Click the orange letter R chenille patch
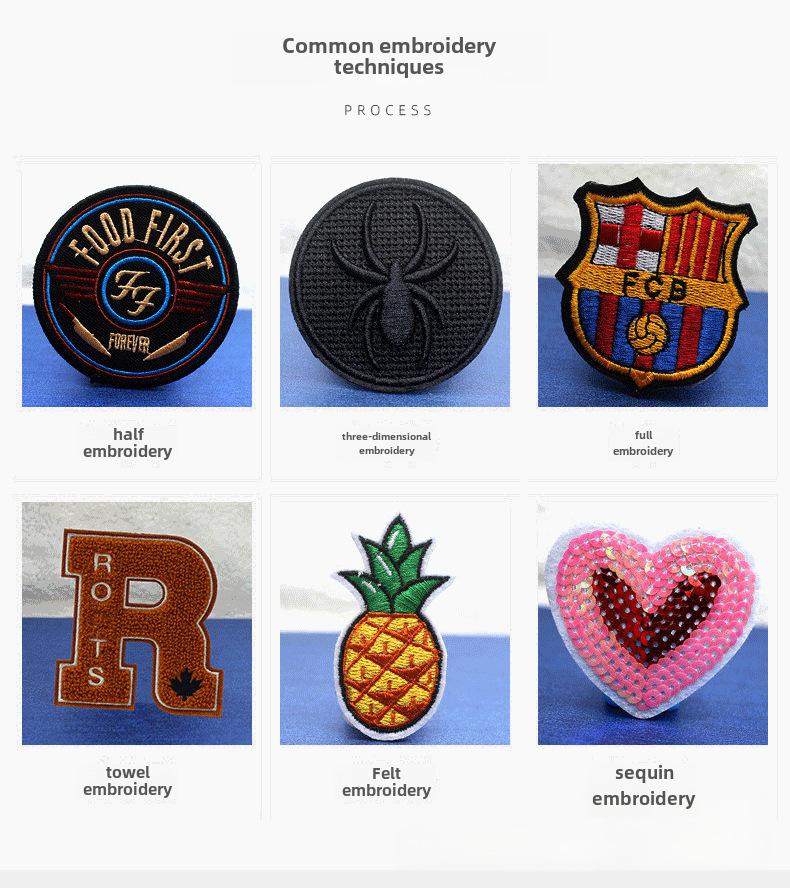The height and width of the screenshot is (888, 790). [136, 623]
